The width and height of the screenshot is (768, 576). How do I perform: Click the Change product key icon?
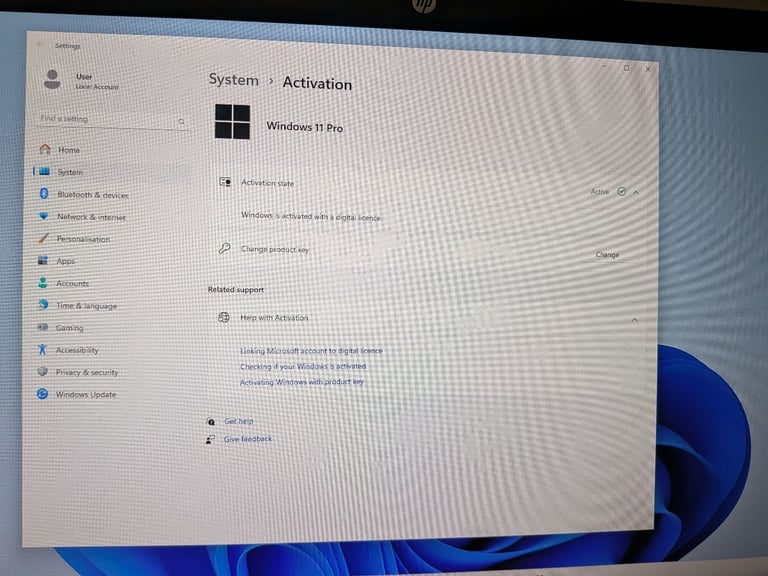224,248
